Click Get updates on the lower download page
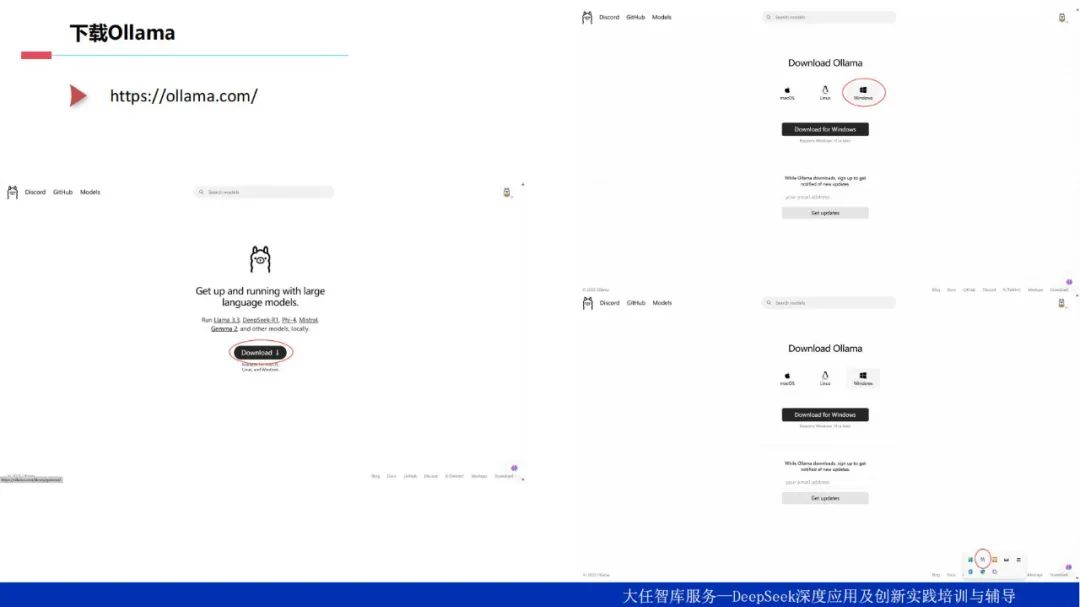The height and width of the screenshot is (607, 1080). click(x=825, y=498)
